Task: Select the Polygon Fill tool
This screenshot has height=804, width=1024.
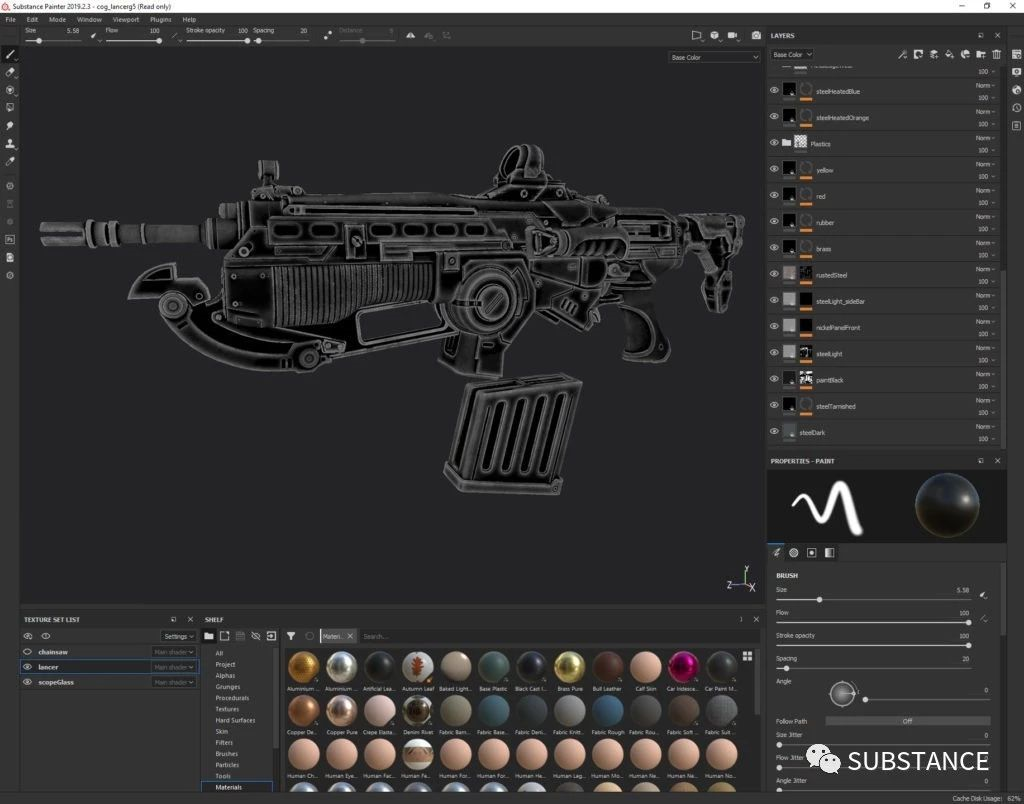Action: pos(10,107)
